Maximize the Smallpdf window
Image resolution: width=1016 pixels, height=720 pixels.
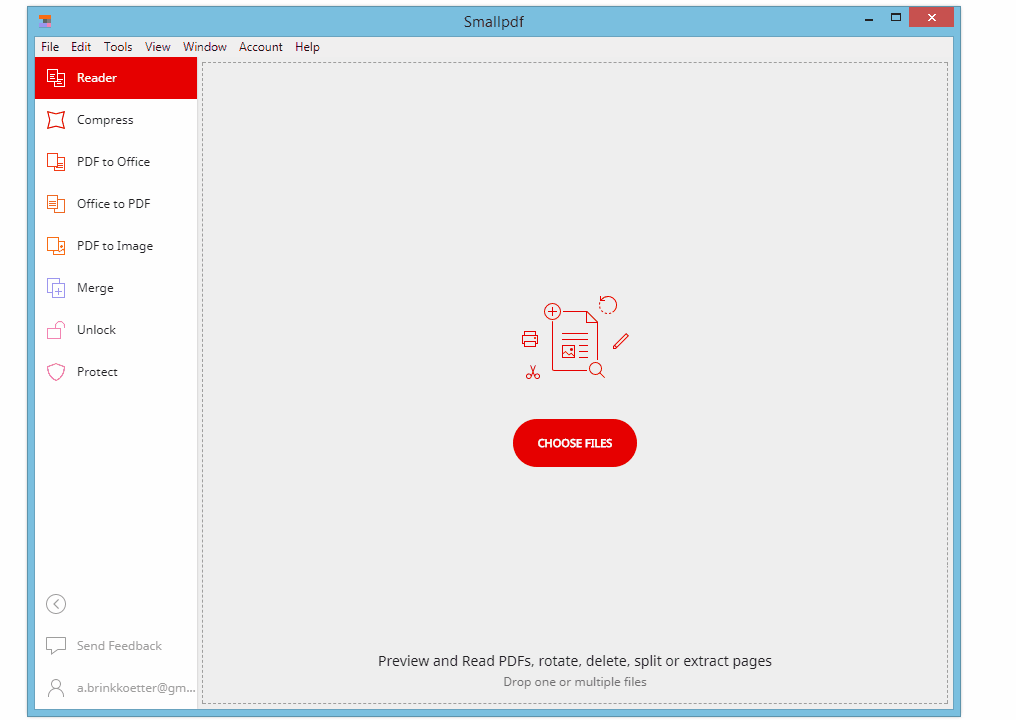click(895, 17)
